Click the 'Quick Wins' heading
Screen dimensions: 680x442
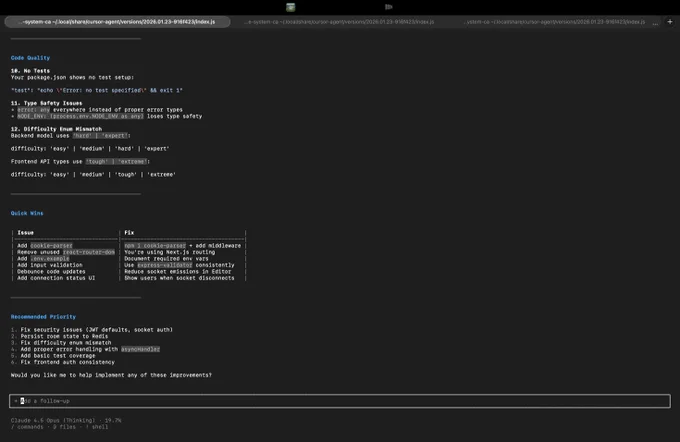(27, 213)
